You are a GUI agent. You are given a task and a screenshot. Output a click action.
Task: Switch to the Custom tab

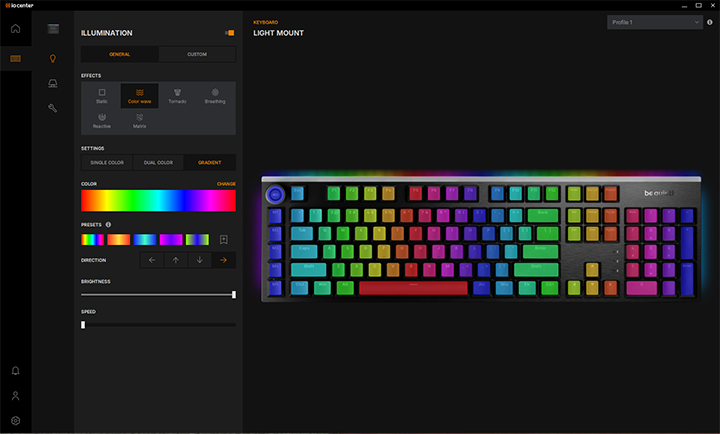[197, 54]
